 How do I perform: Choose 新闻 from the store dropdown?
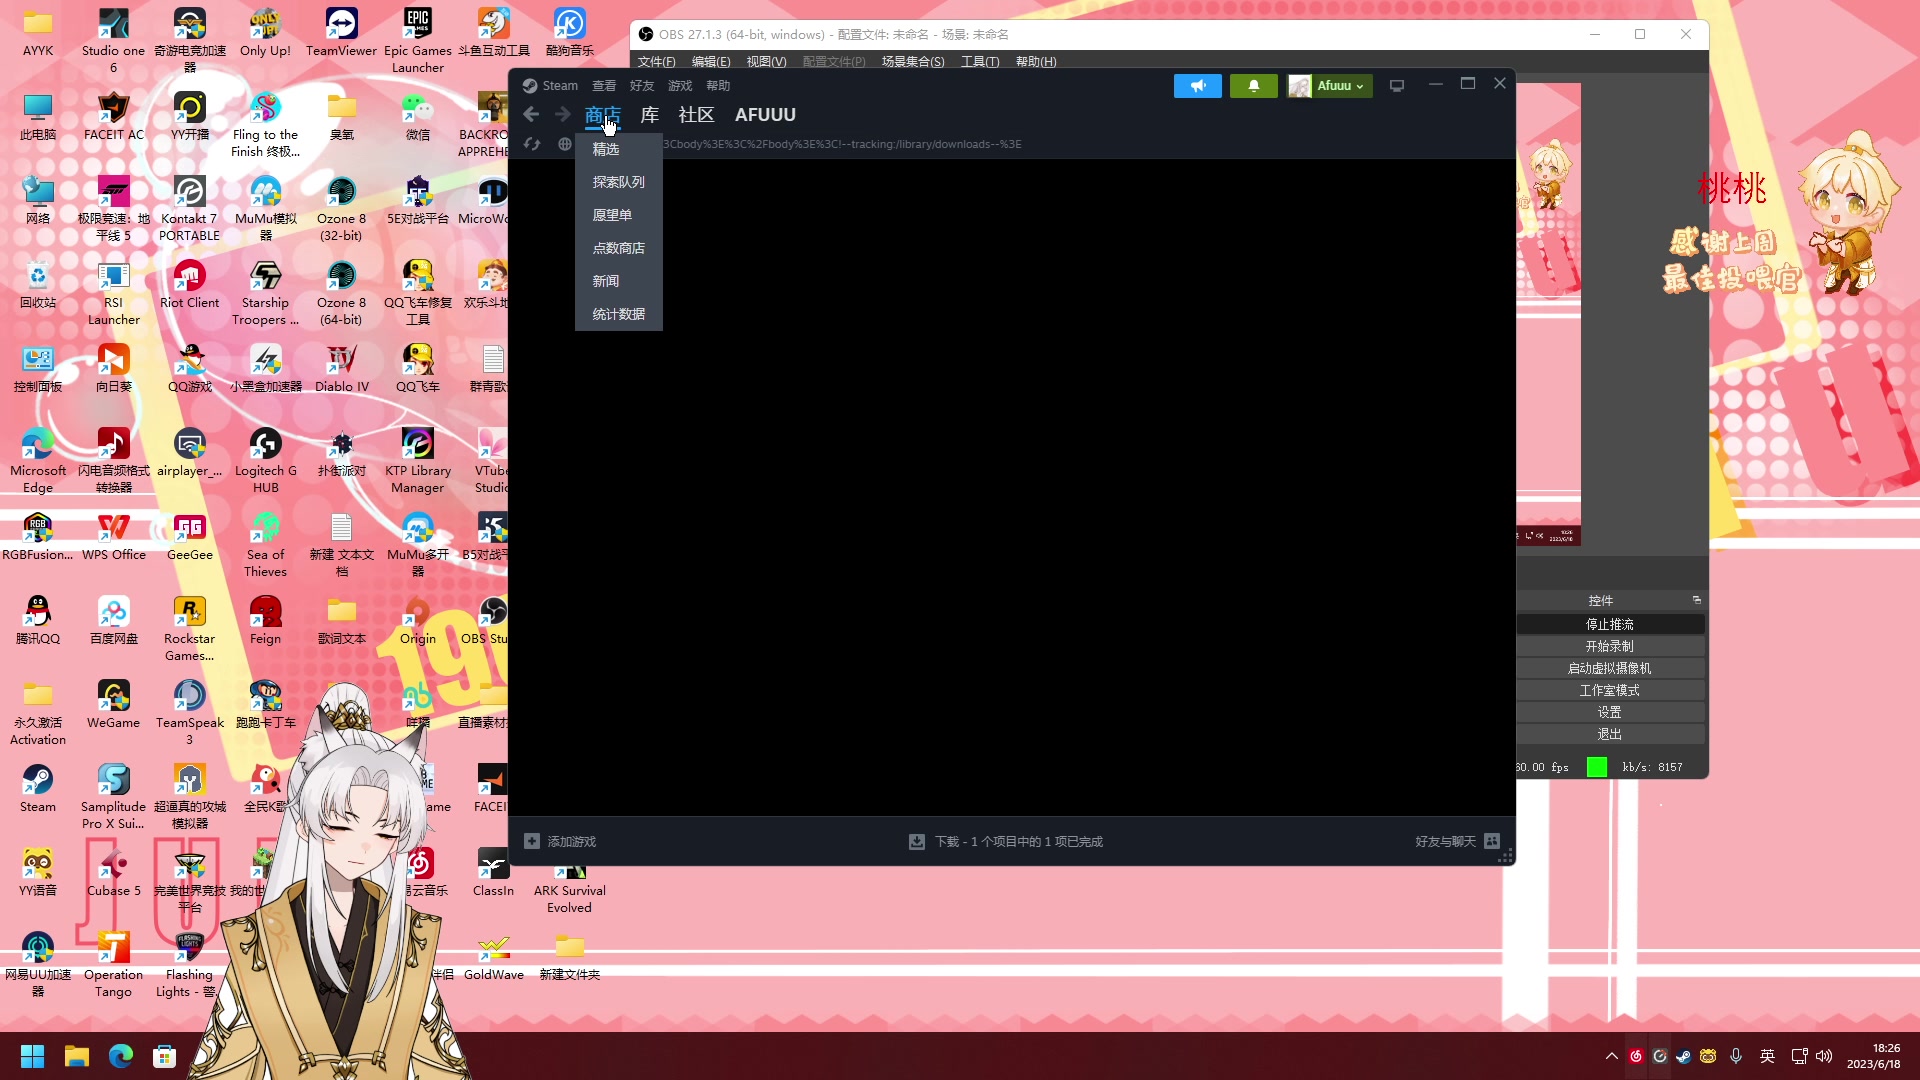point(619,282)
